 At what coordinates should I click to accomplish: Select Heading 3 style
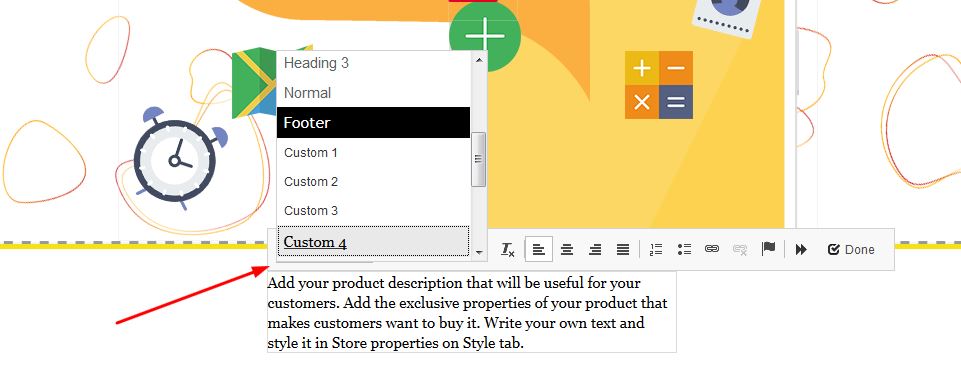[x=373, y=63]
